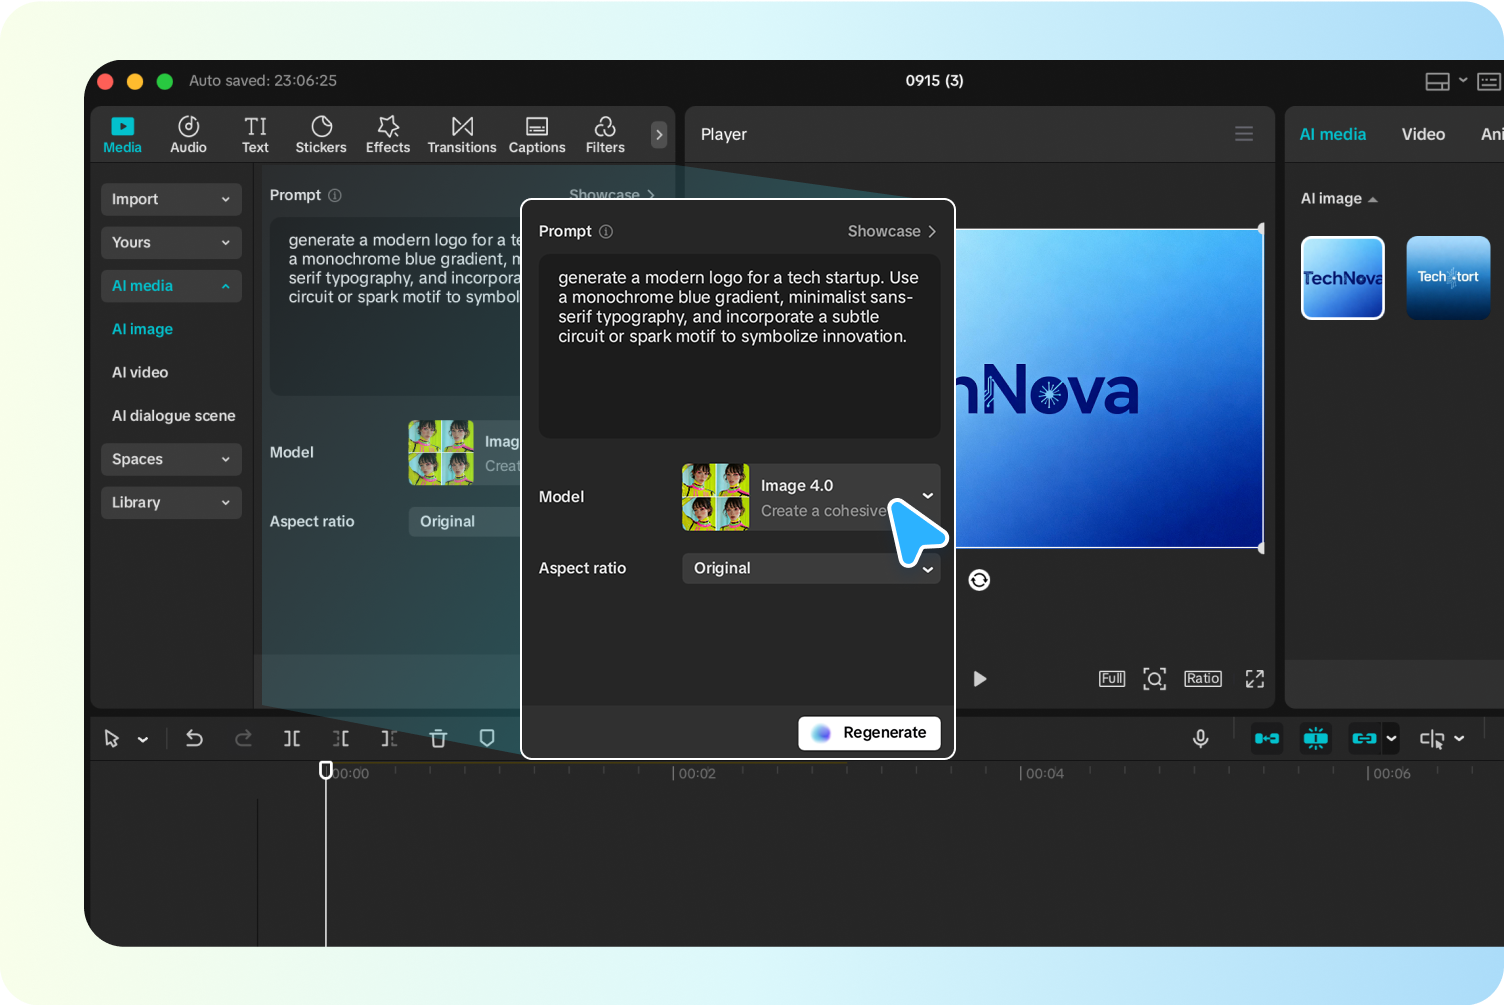1504x1005 pixels.
Task: Open the Captions panel
Action: tap(537, 134)
